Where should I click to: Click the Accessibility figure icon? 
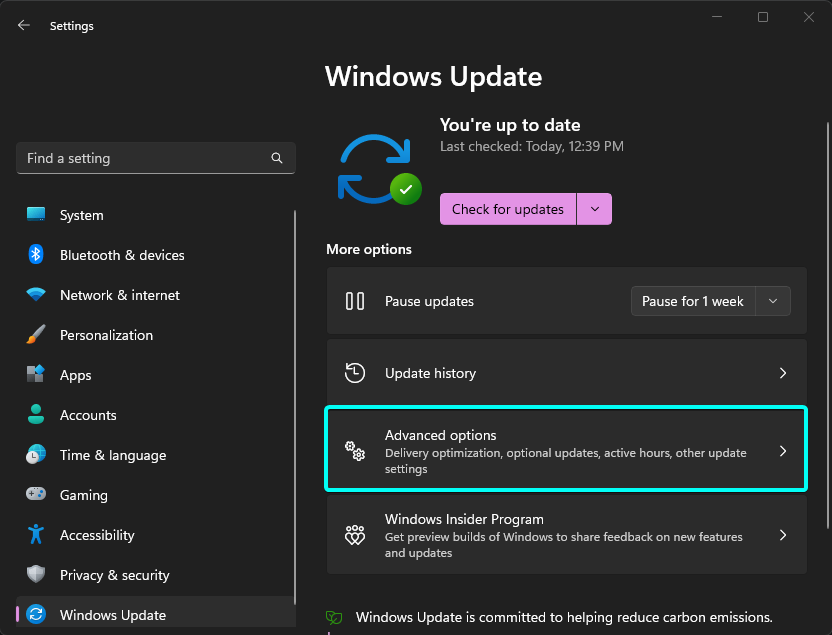(x=36, y=534)
